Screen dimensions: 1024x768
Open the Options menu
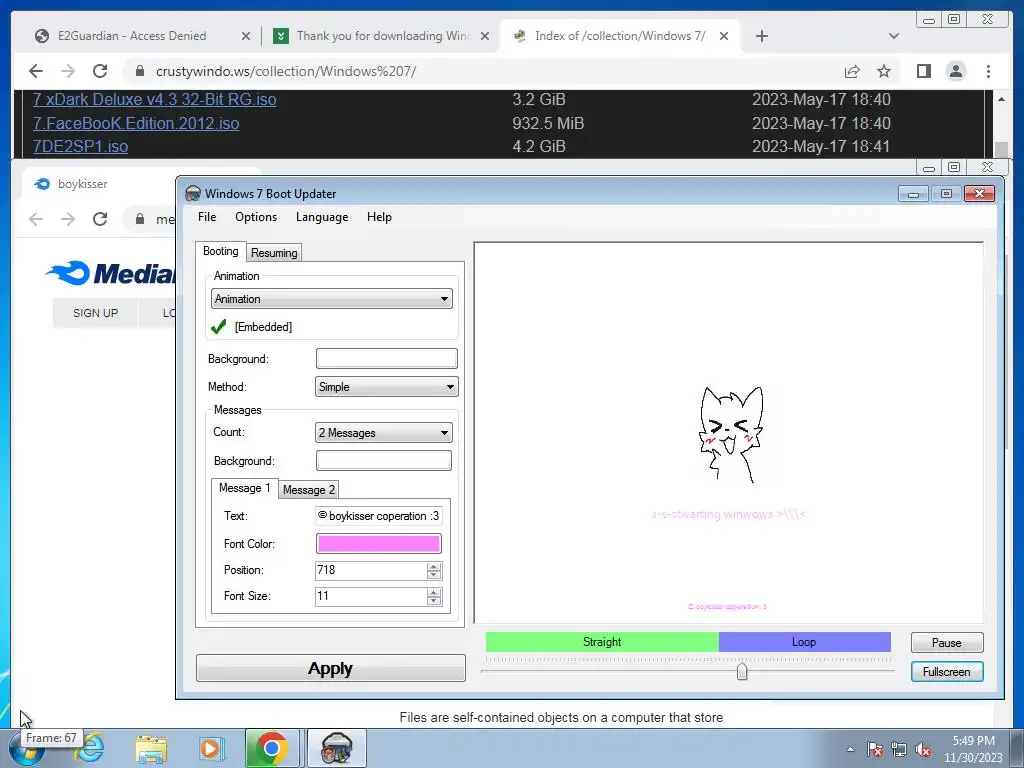pos(256,217)
